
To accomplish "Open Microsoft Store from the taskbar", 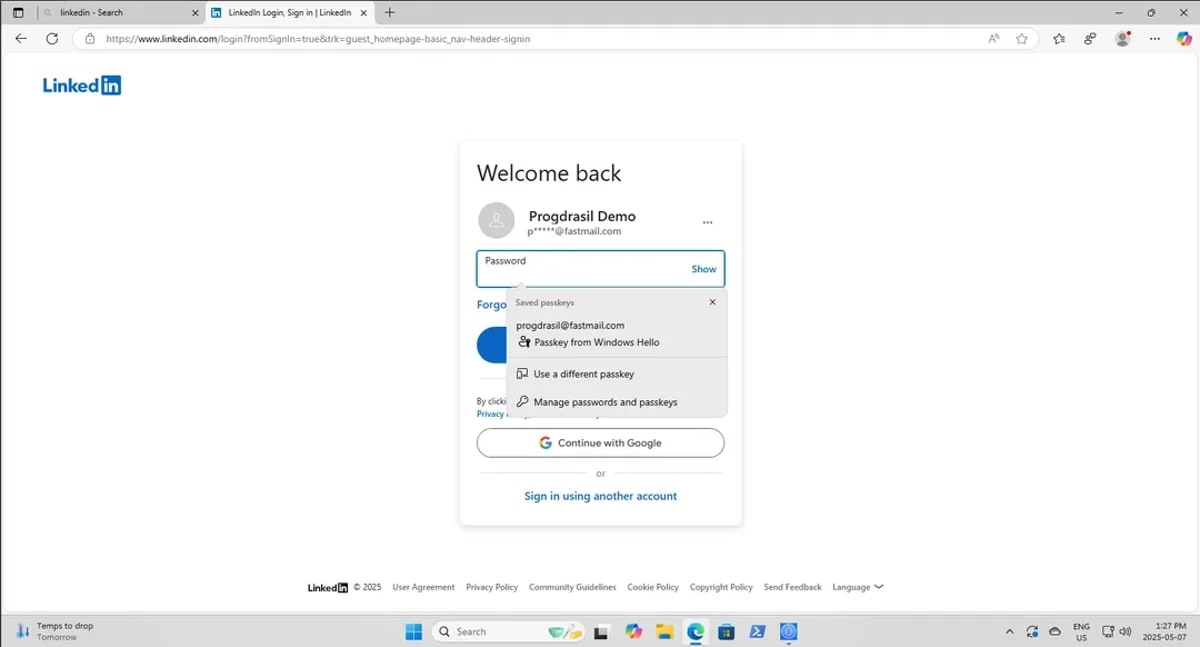I will tap(727, 632).
